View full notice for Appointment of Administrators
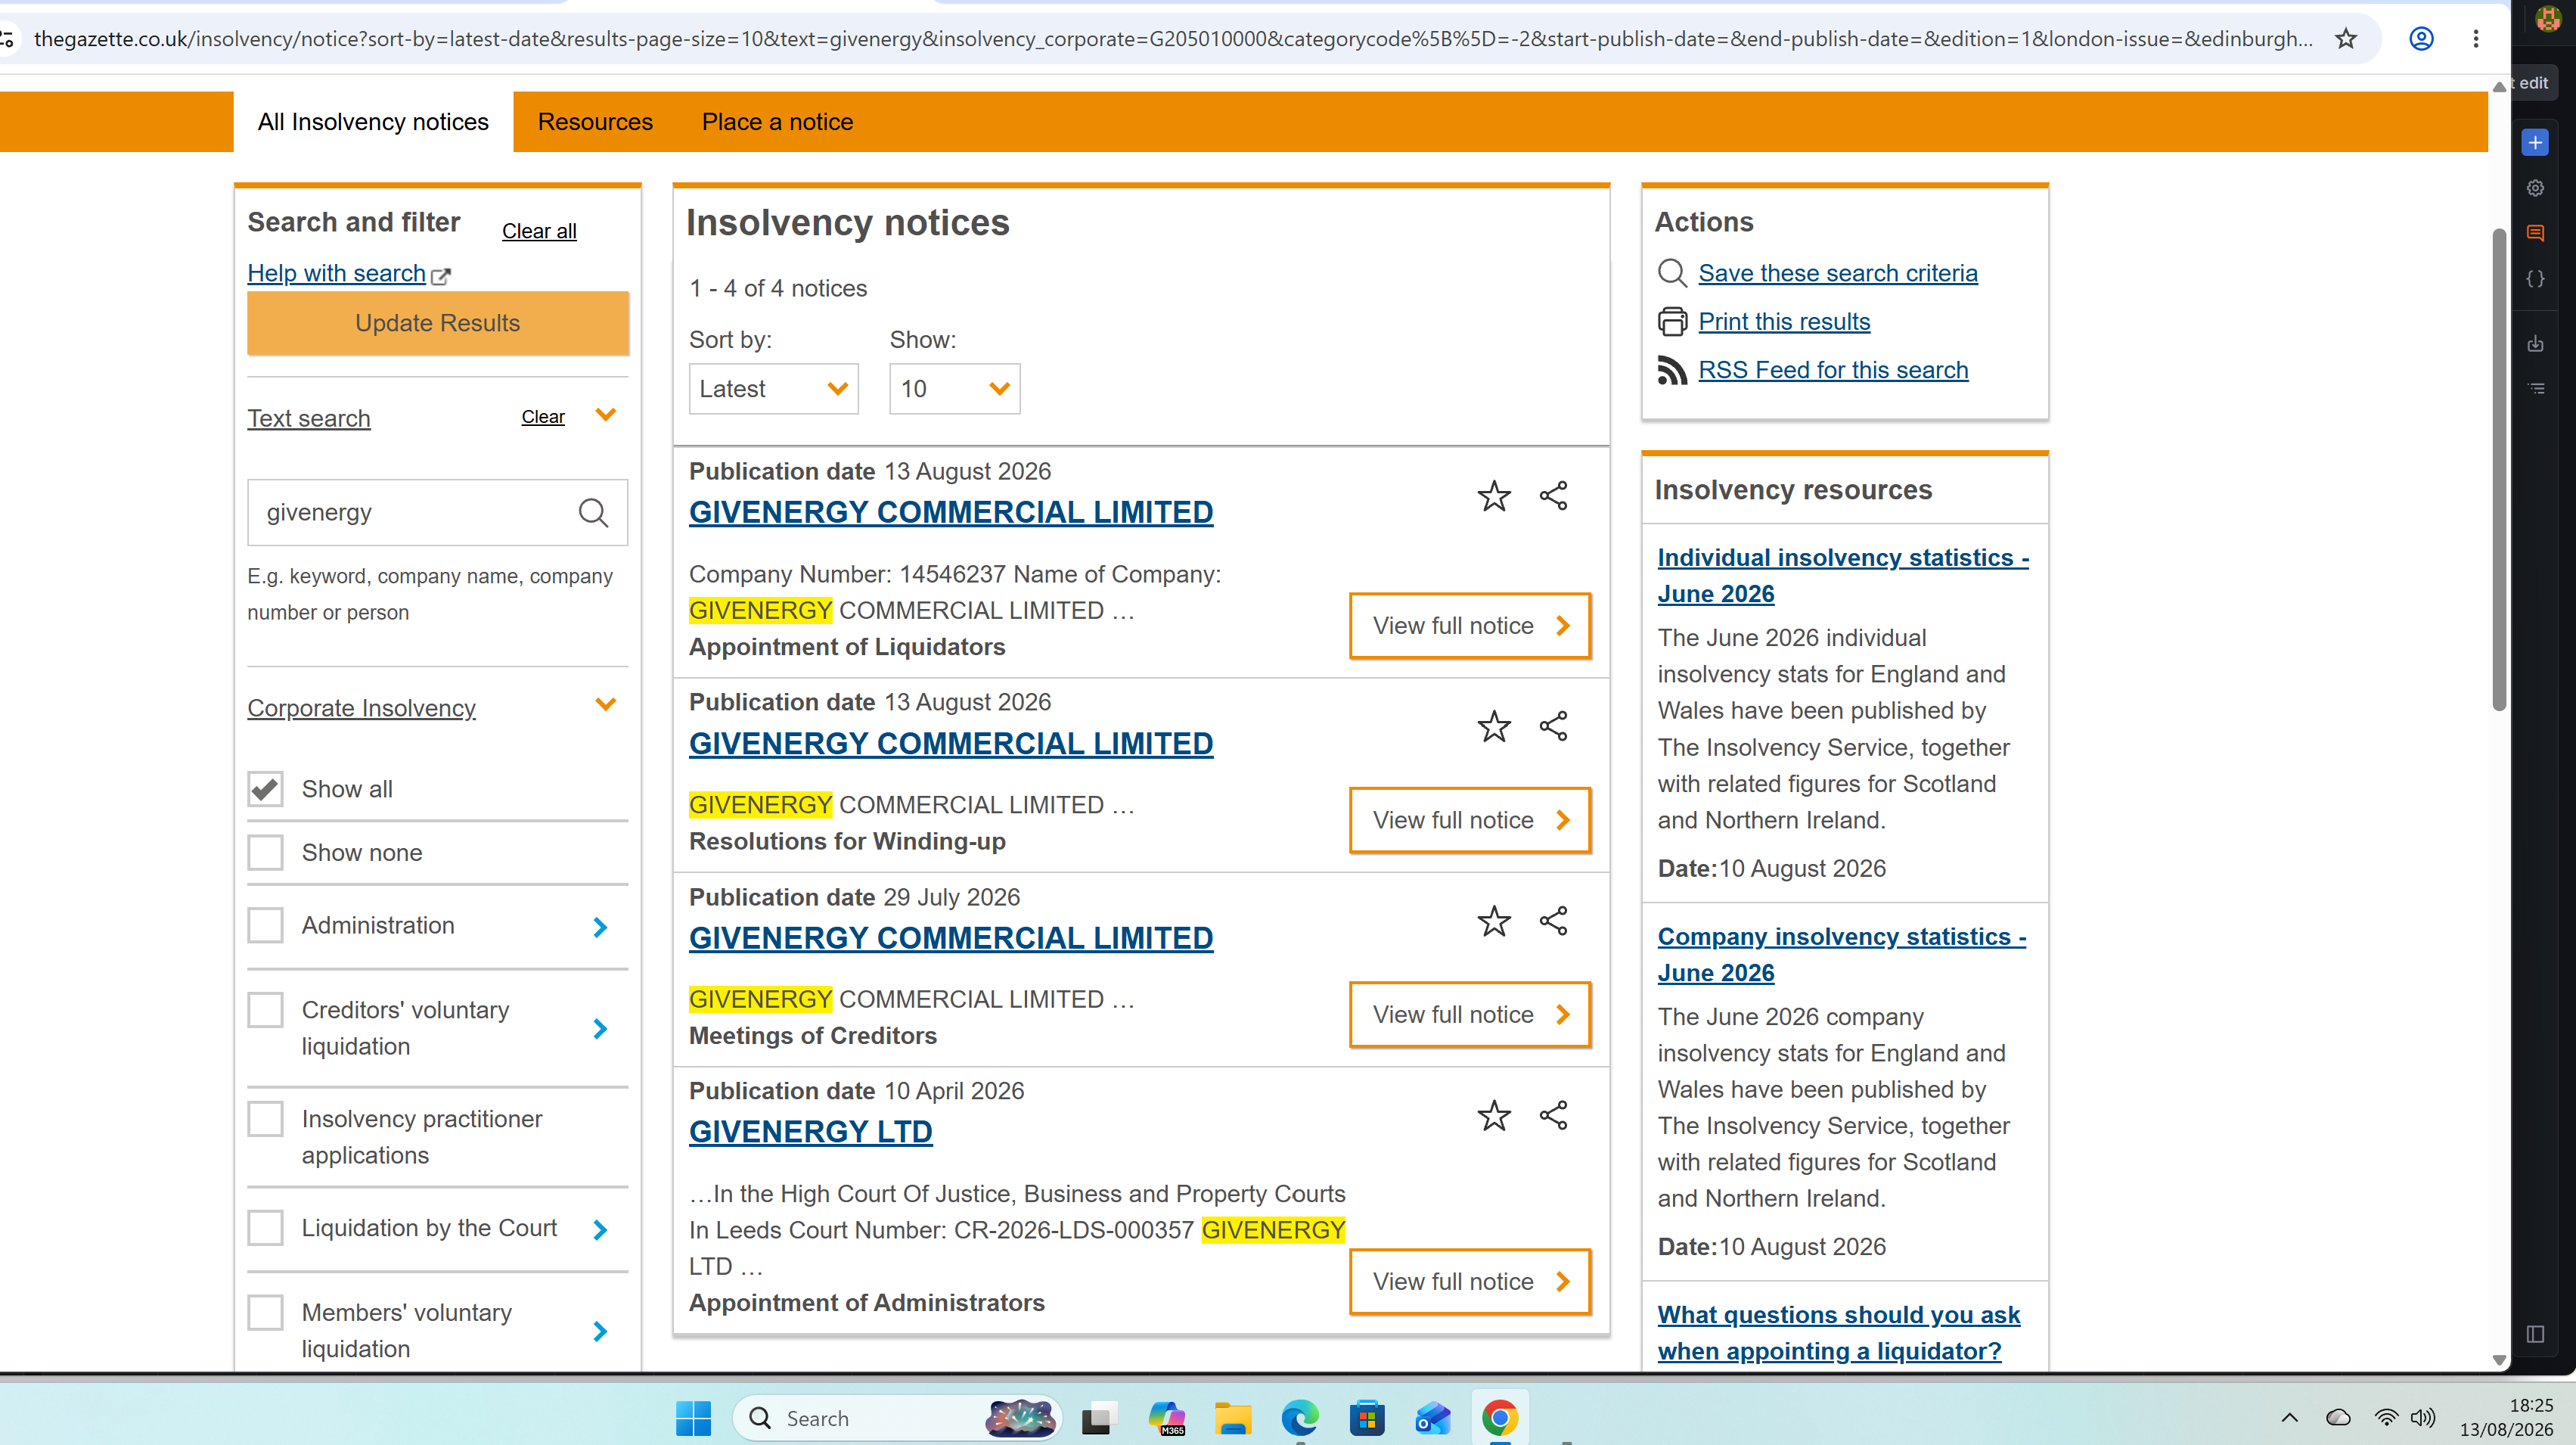The image size is (2576, 1445). point(1470,1282)
